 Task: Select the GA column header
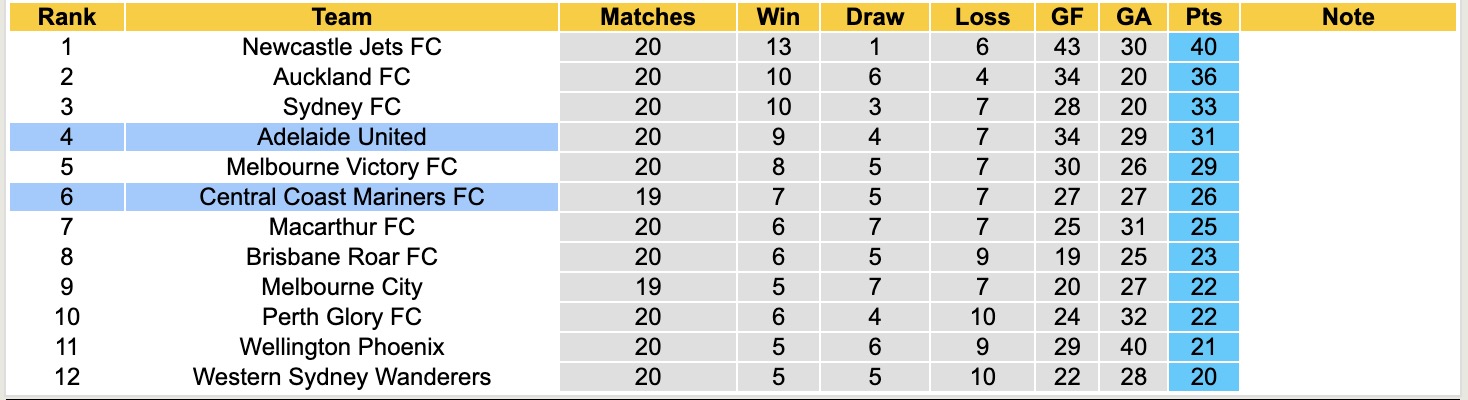(x=1133, y=17)
